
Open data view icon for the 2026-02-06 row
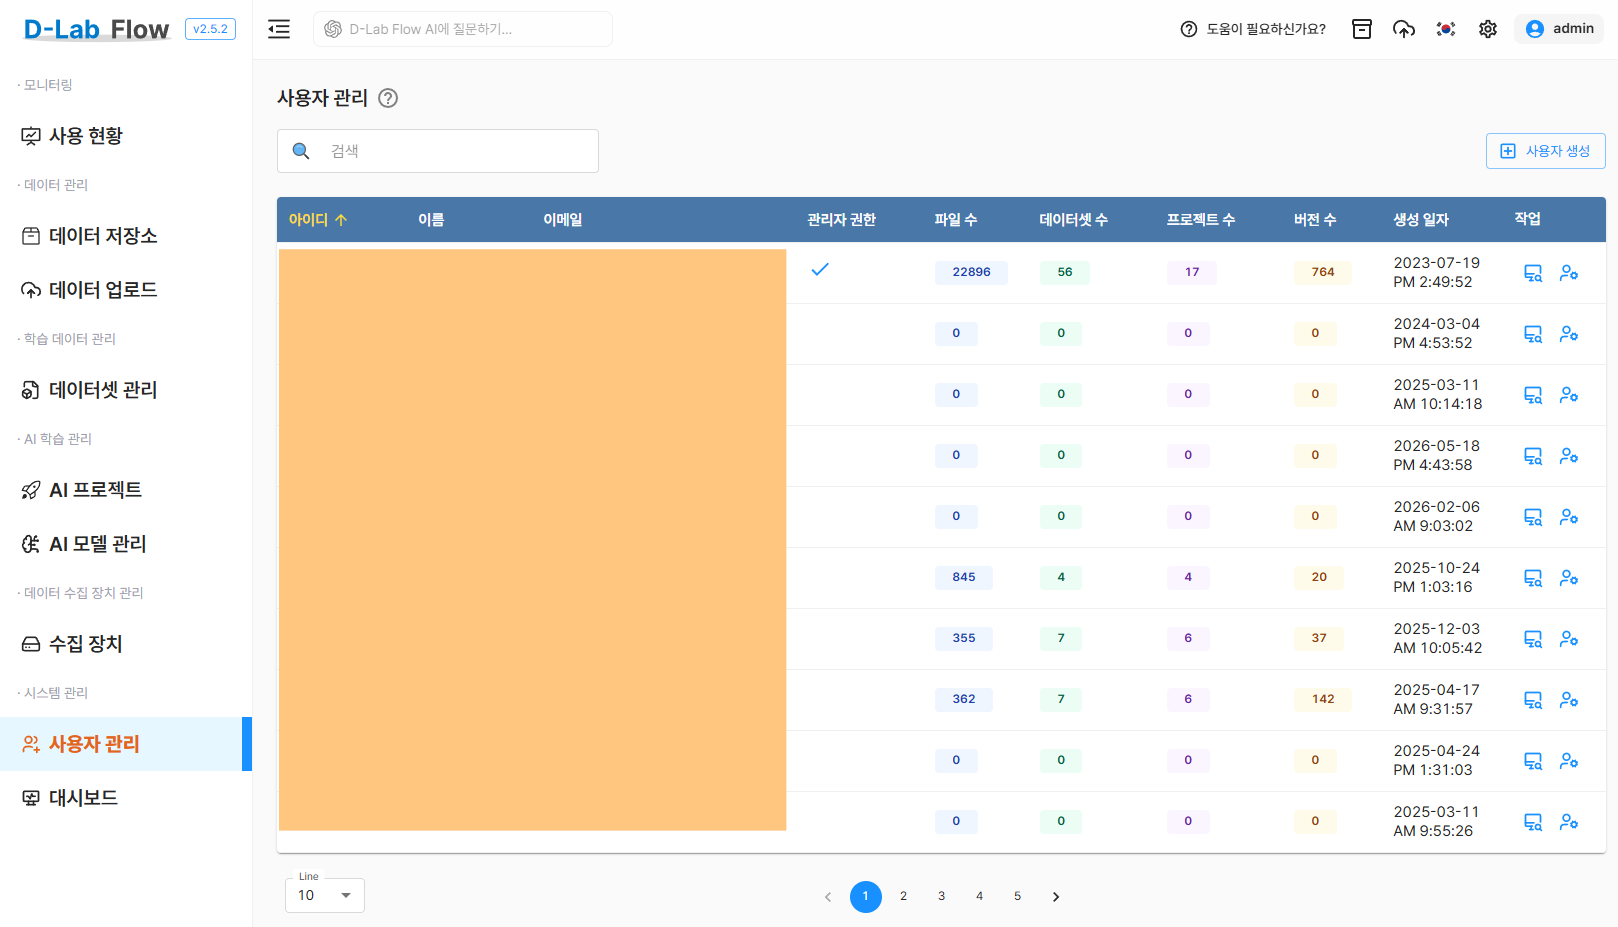(x=1533, y=517)
